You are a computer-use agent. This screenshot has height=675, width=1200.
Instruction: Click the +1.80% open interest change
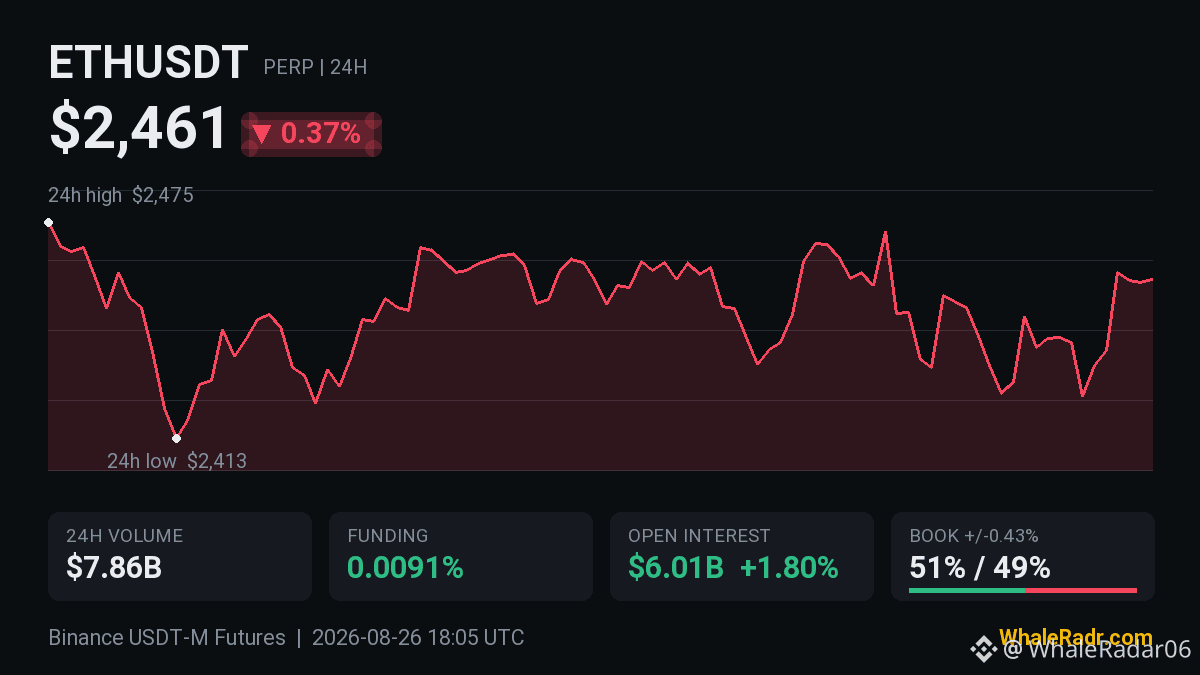789,568
